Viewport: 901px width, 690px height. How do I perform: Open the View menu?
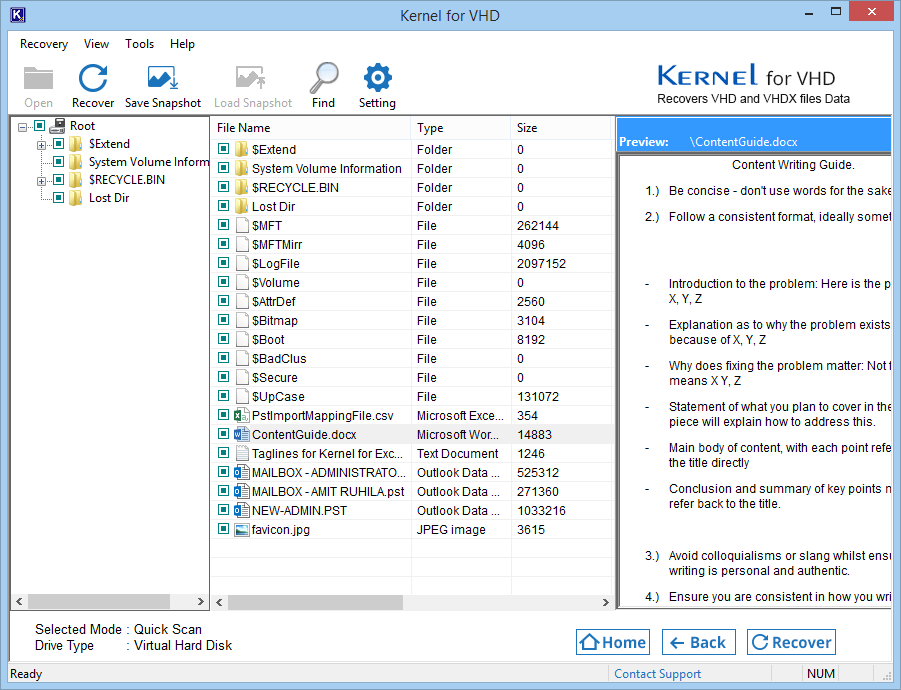(x=96, y=44)
